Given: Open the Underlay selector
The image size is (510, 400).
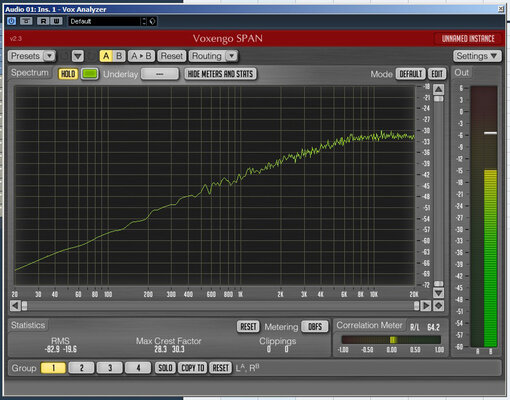Looking at the screenshot, I should (160, 74).
